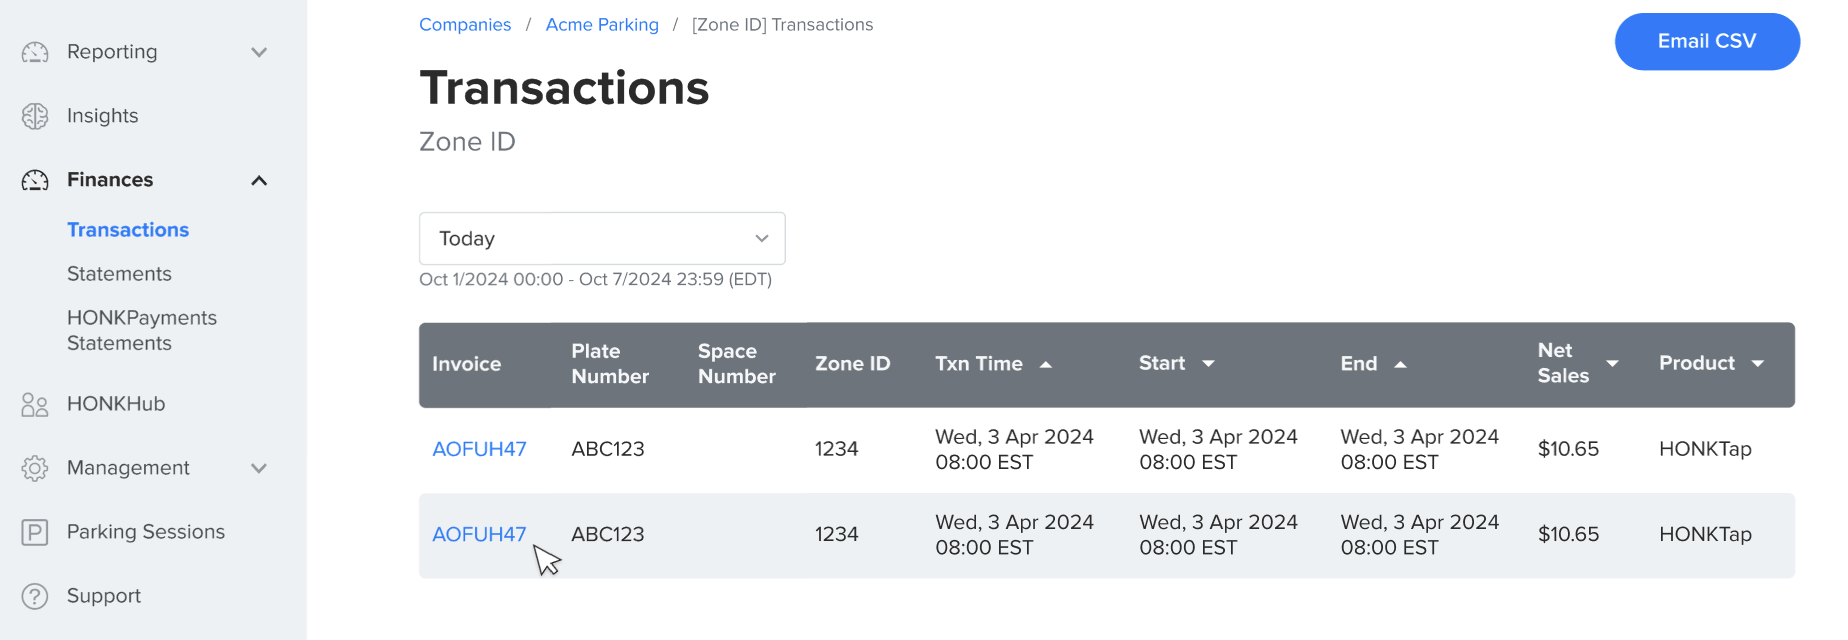Collapse the Finances section chevron

pos(260,180)
